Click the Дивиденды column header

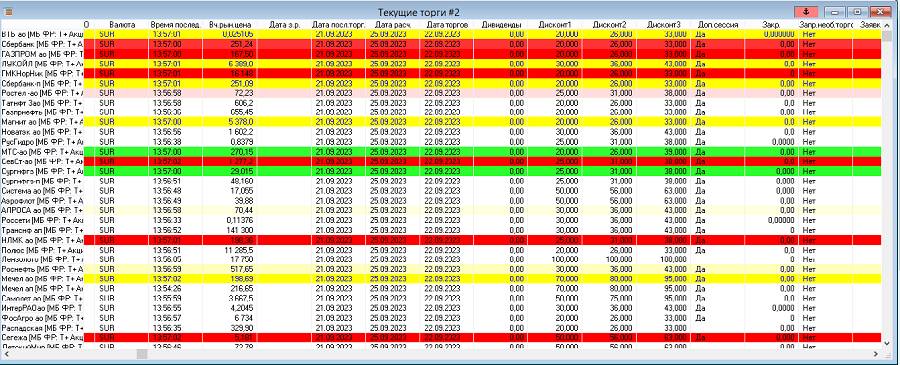coord(501,25)
